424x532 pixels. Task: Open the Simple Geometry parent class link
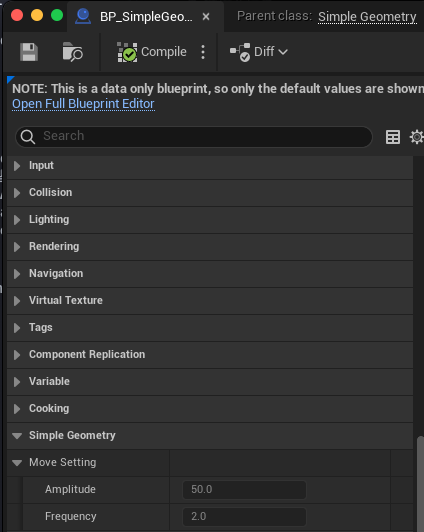pyautogui.click(x=367, y=17)
